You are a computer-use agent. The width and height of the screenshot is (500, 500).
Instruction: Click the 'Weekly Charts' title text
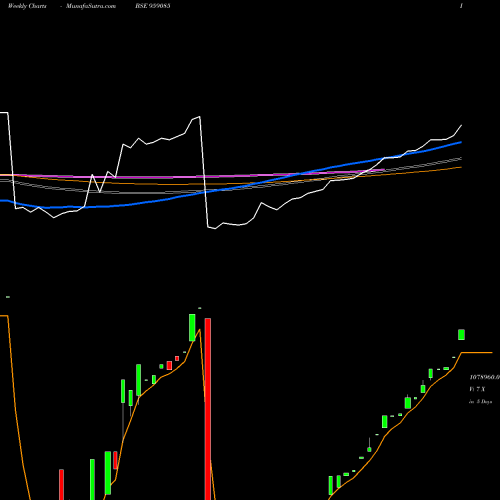(x=27, y=6)
